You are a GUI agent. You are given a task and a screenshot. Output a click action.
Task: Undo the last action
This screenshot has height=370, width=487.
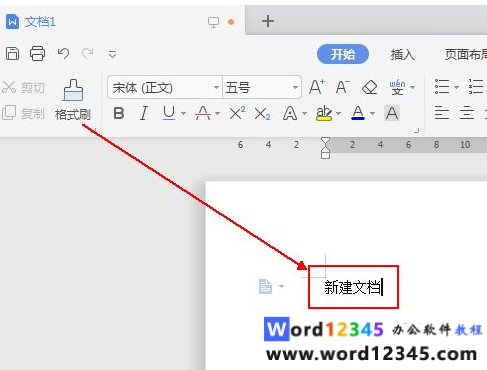click(x=63, y=53)
